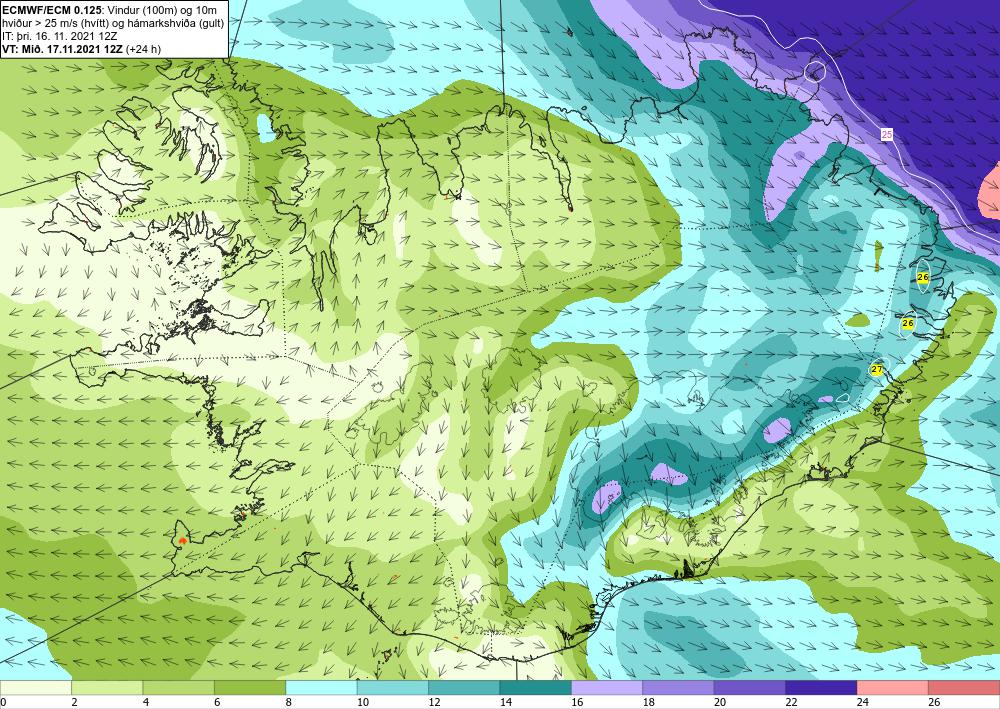Click the 12–14 m/s teal legend swatch

click(x=464, y=688)
